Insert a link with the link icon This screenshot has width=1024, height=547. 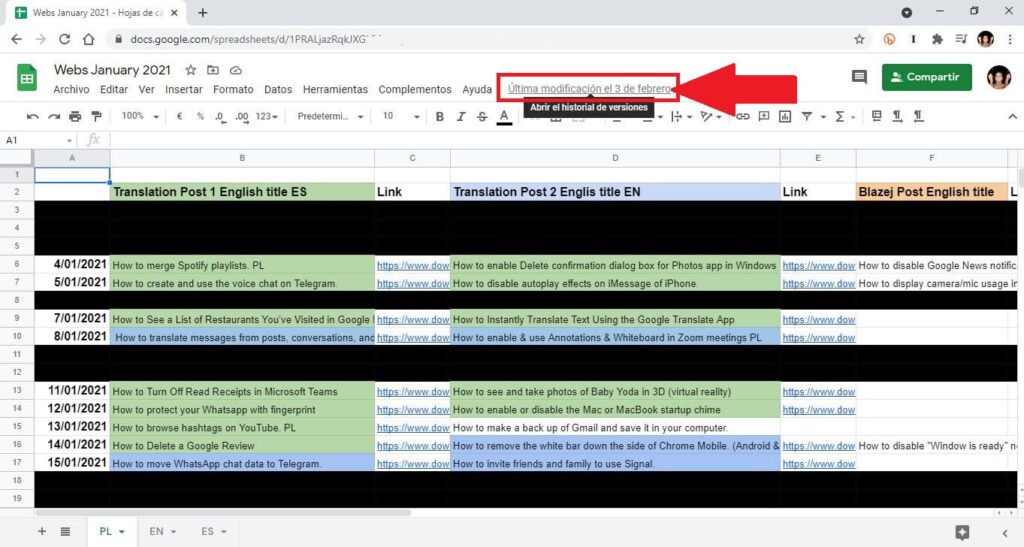tap(743, 117)
